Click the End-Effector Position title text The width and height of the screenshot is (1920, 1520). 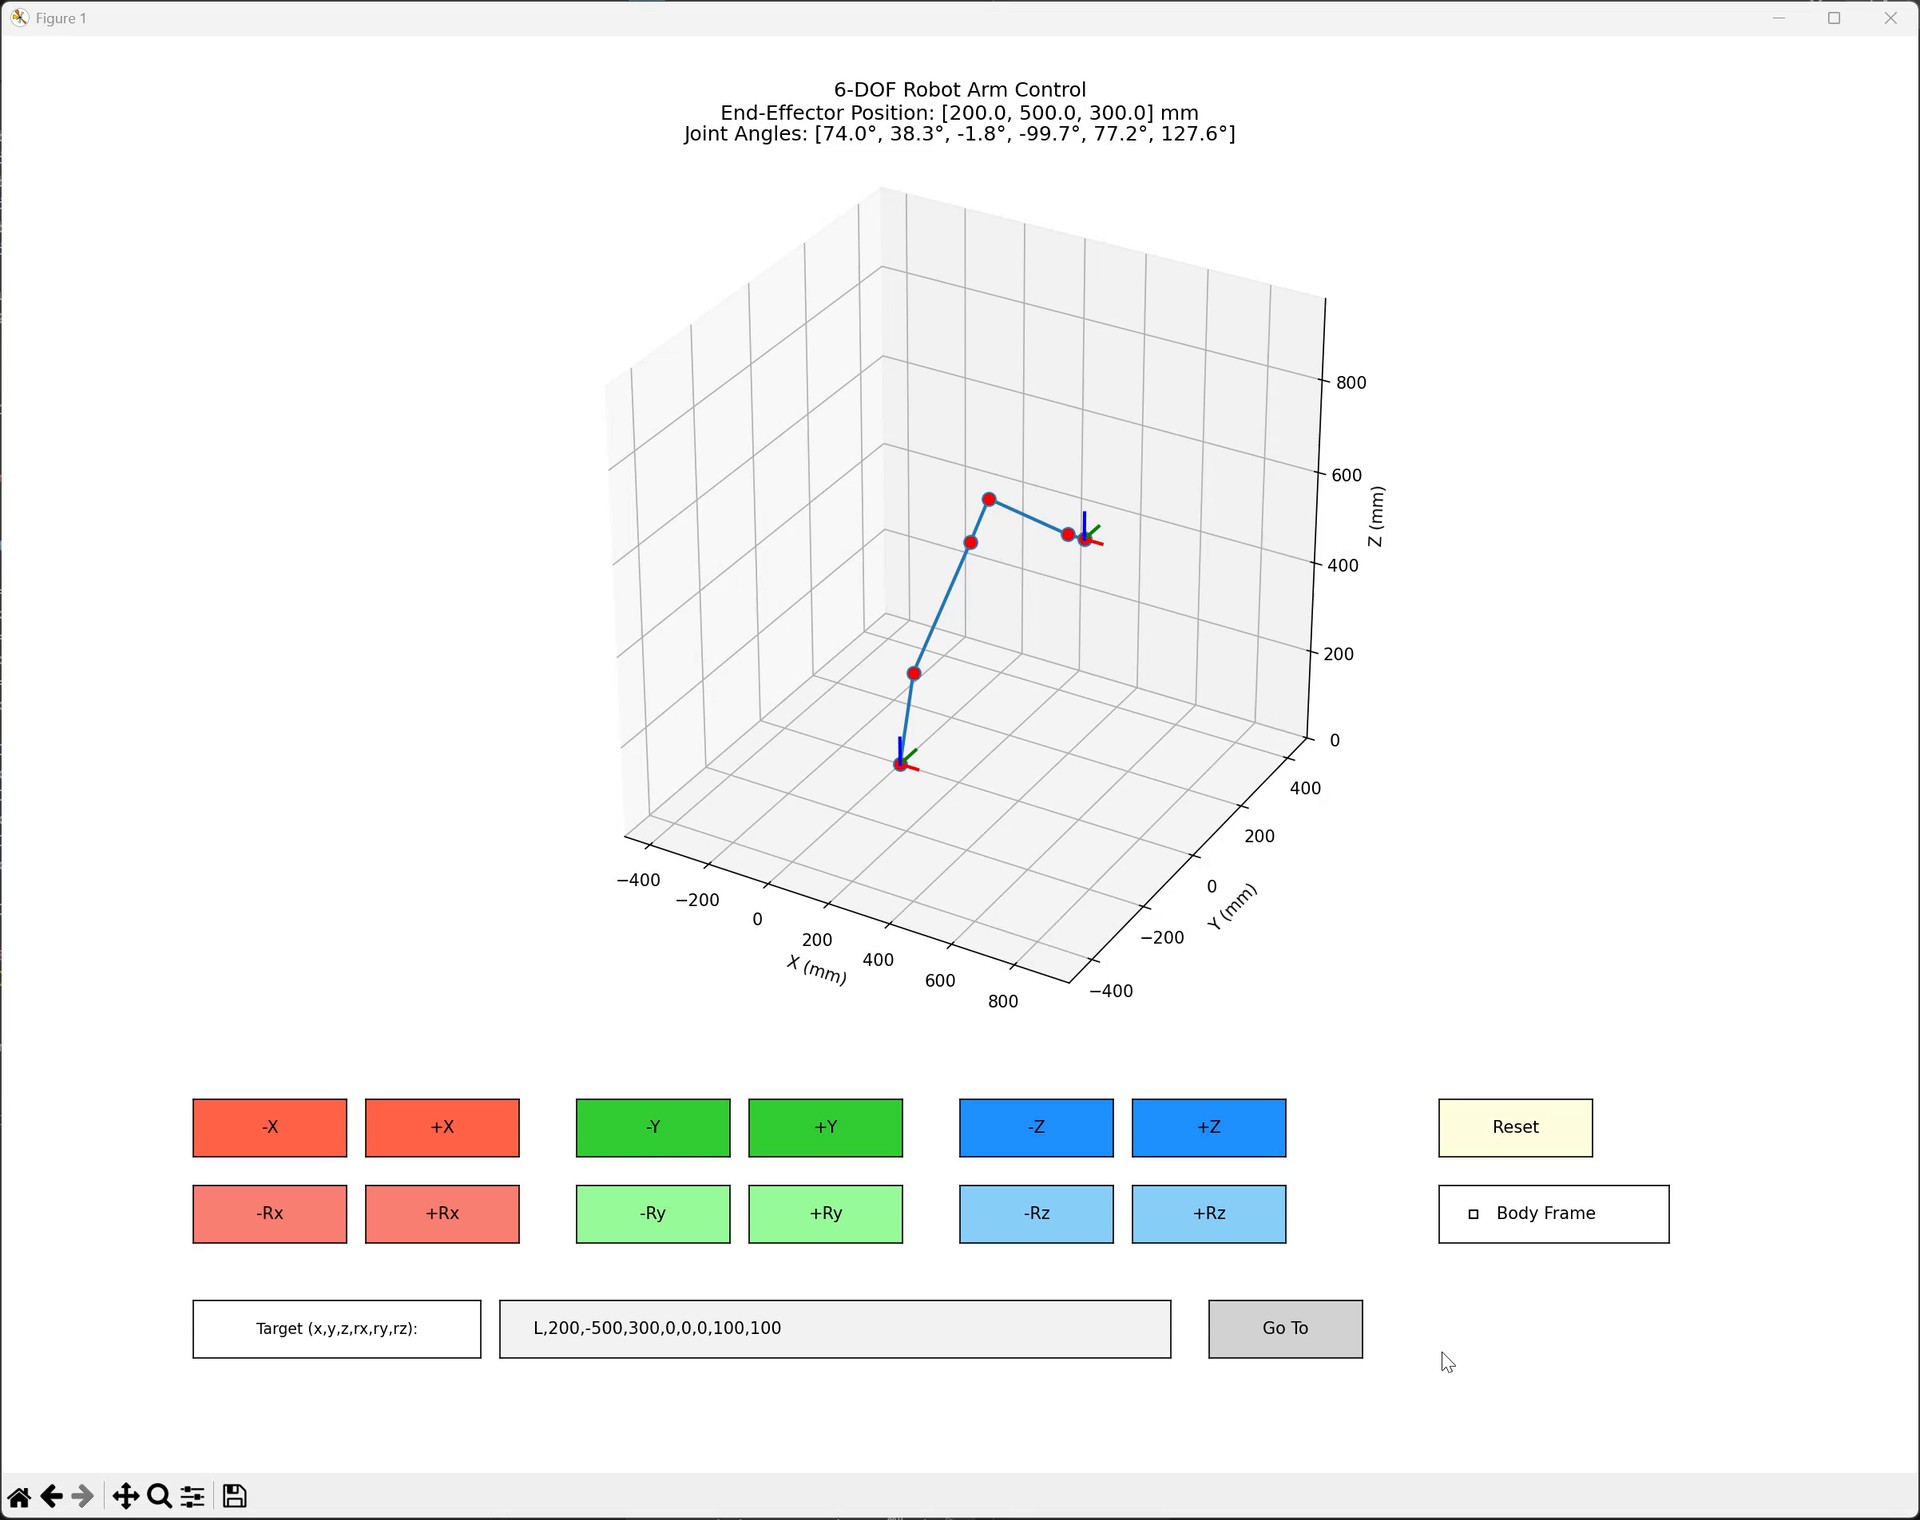tap(959, 112)
